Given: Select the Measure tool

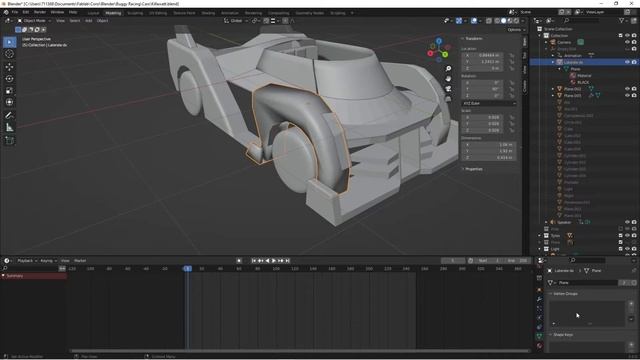Looking at the screenshot, I should [x=9, y=128].
